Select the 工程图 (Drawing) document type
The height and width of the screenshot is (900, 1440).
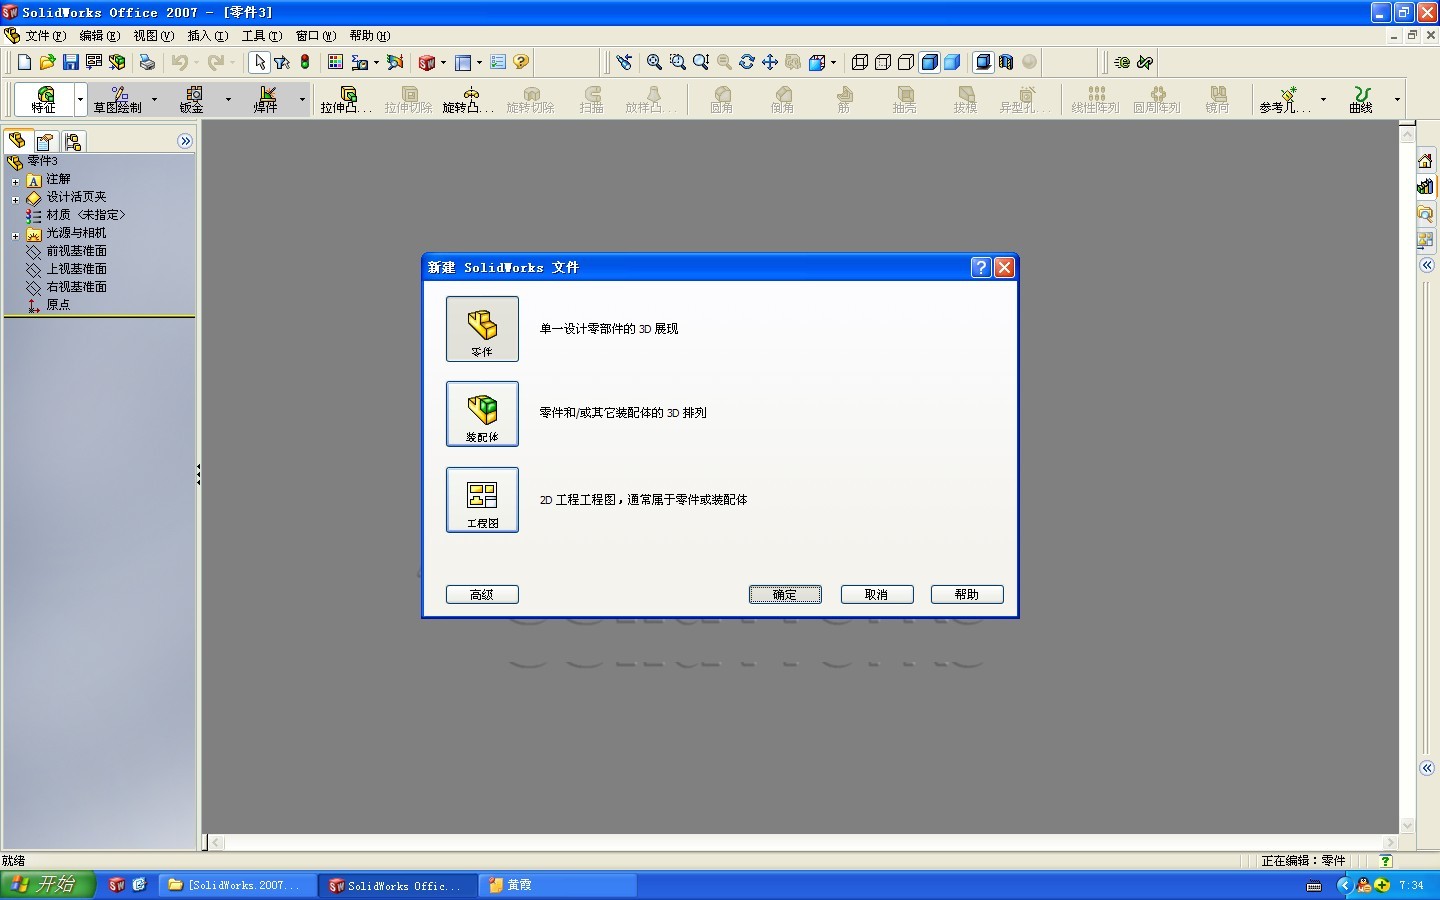[482, 500]
